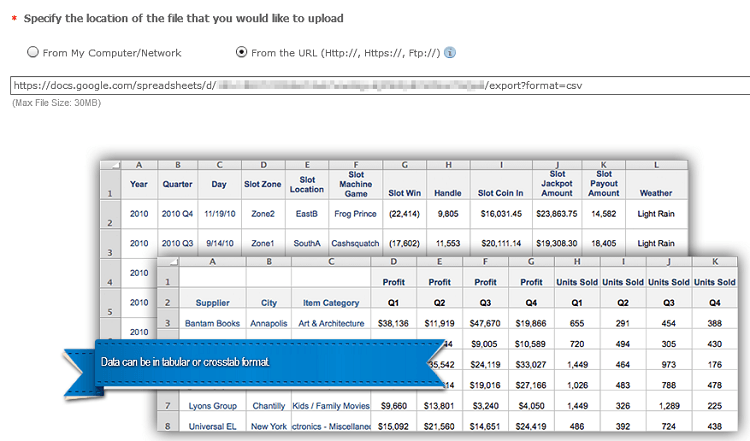This screenshot has height=441, width=750.
Task: Click the Item Category header cell
Action: point(330,301)
